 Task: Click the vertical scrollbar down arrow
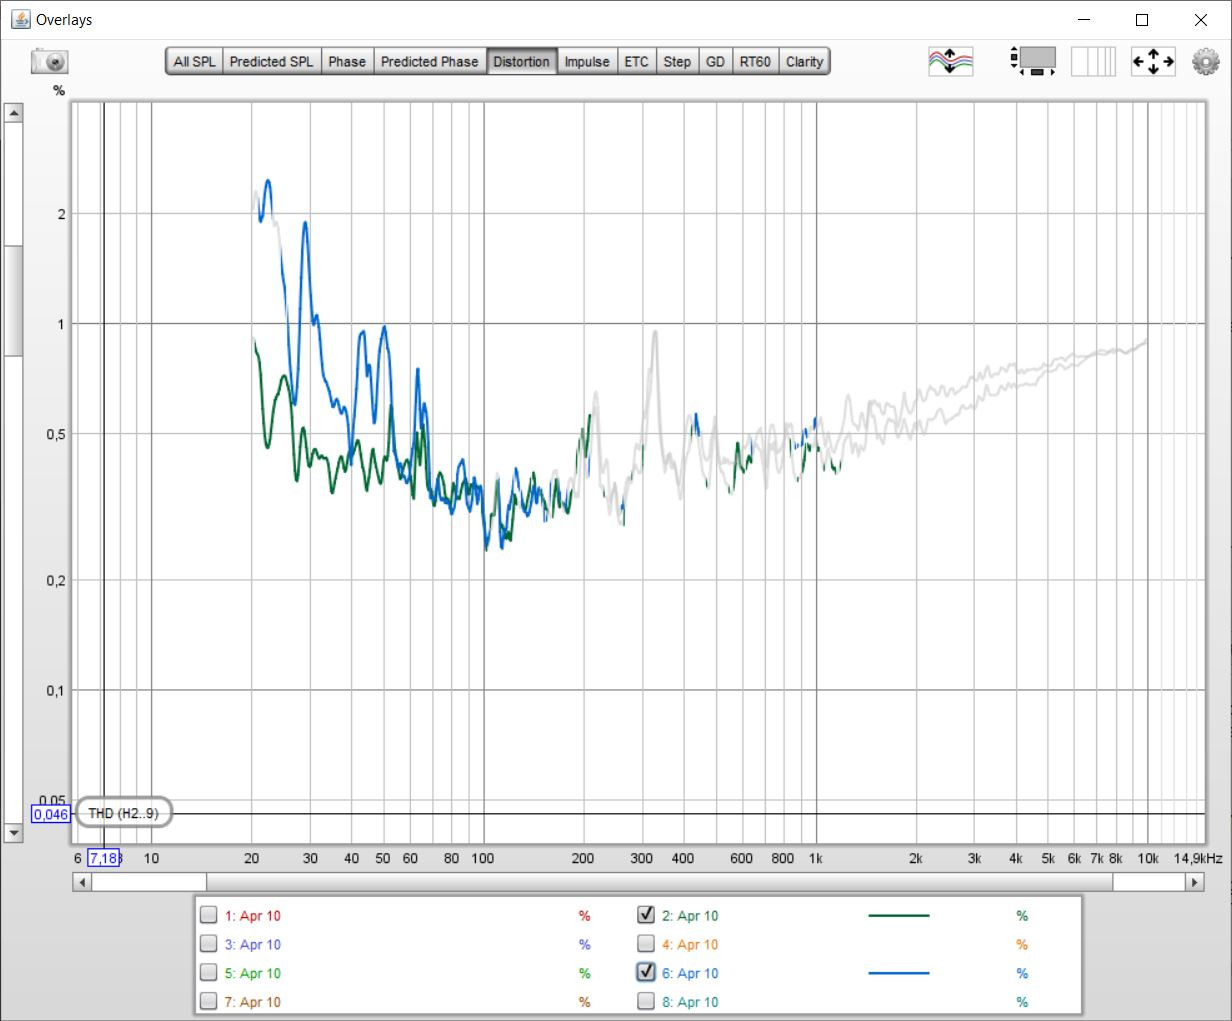(x=13, y=832)
